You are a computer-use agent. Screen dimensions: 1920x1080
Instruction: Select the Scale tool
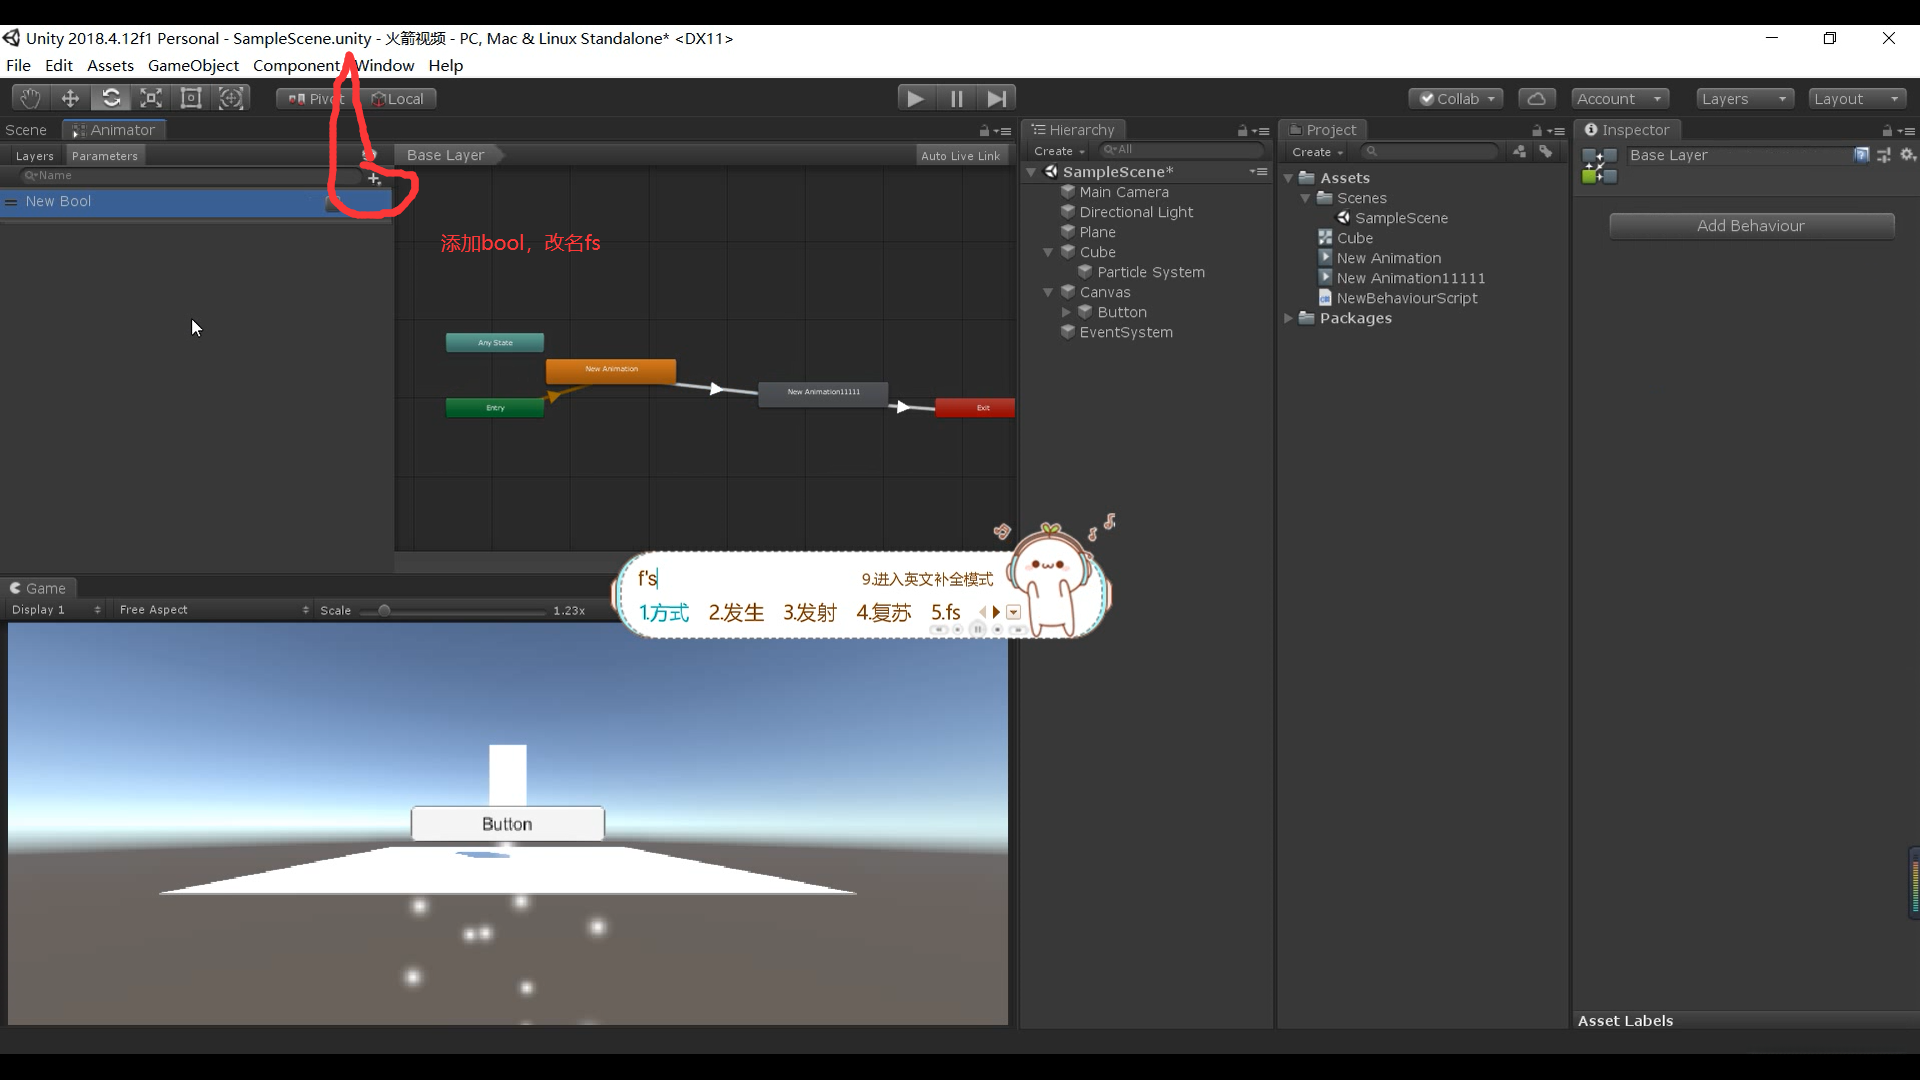coord(151,98)
